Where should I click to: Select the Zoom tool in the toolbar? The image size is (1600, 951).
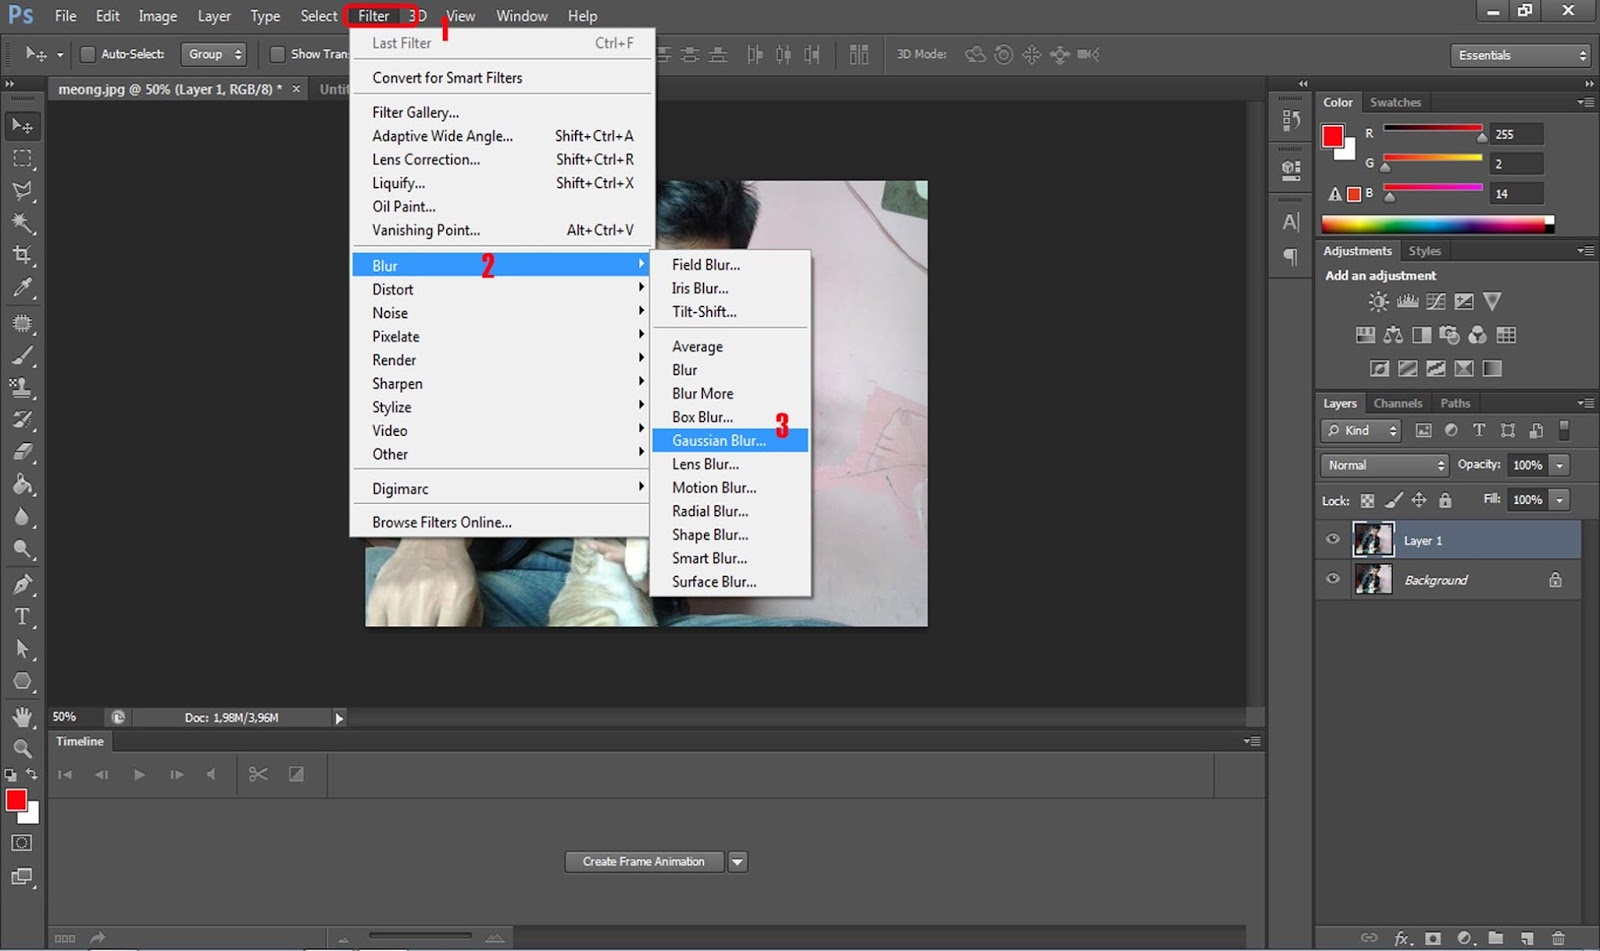(x=22, y=748)
